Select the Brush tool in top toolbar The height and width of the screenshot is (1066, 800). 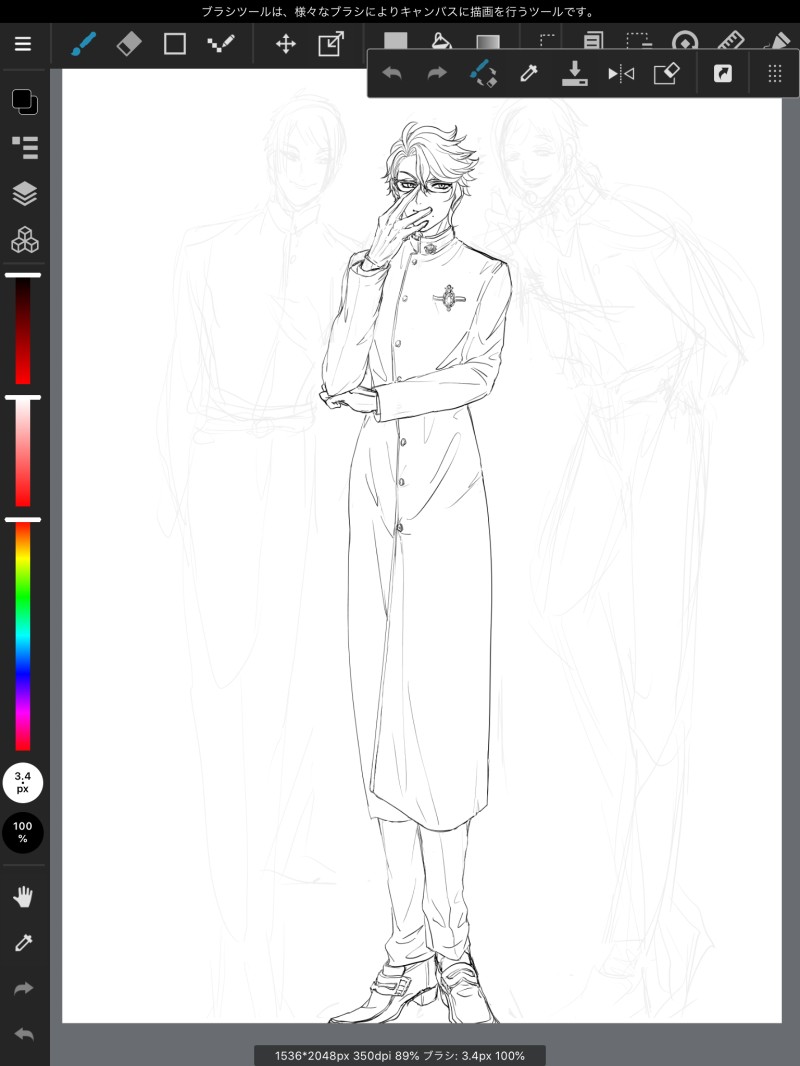pos(84,44)
